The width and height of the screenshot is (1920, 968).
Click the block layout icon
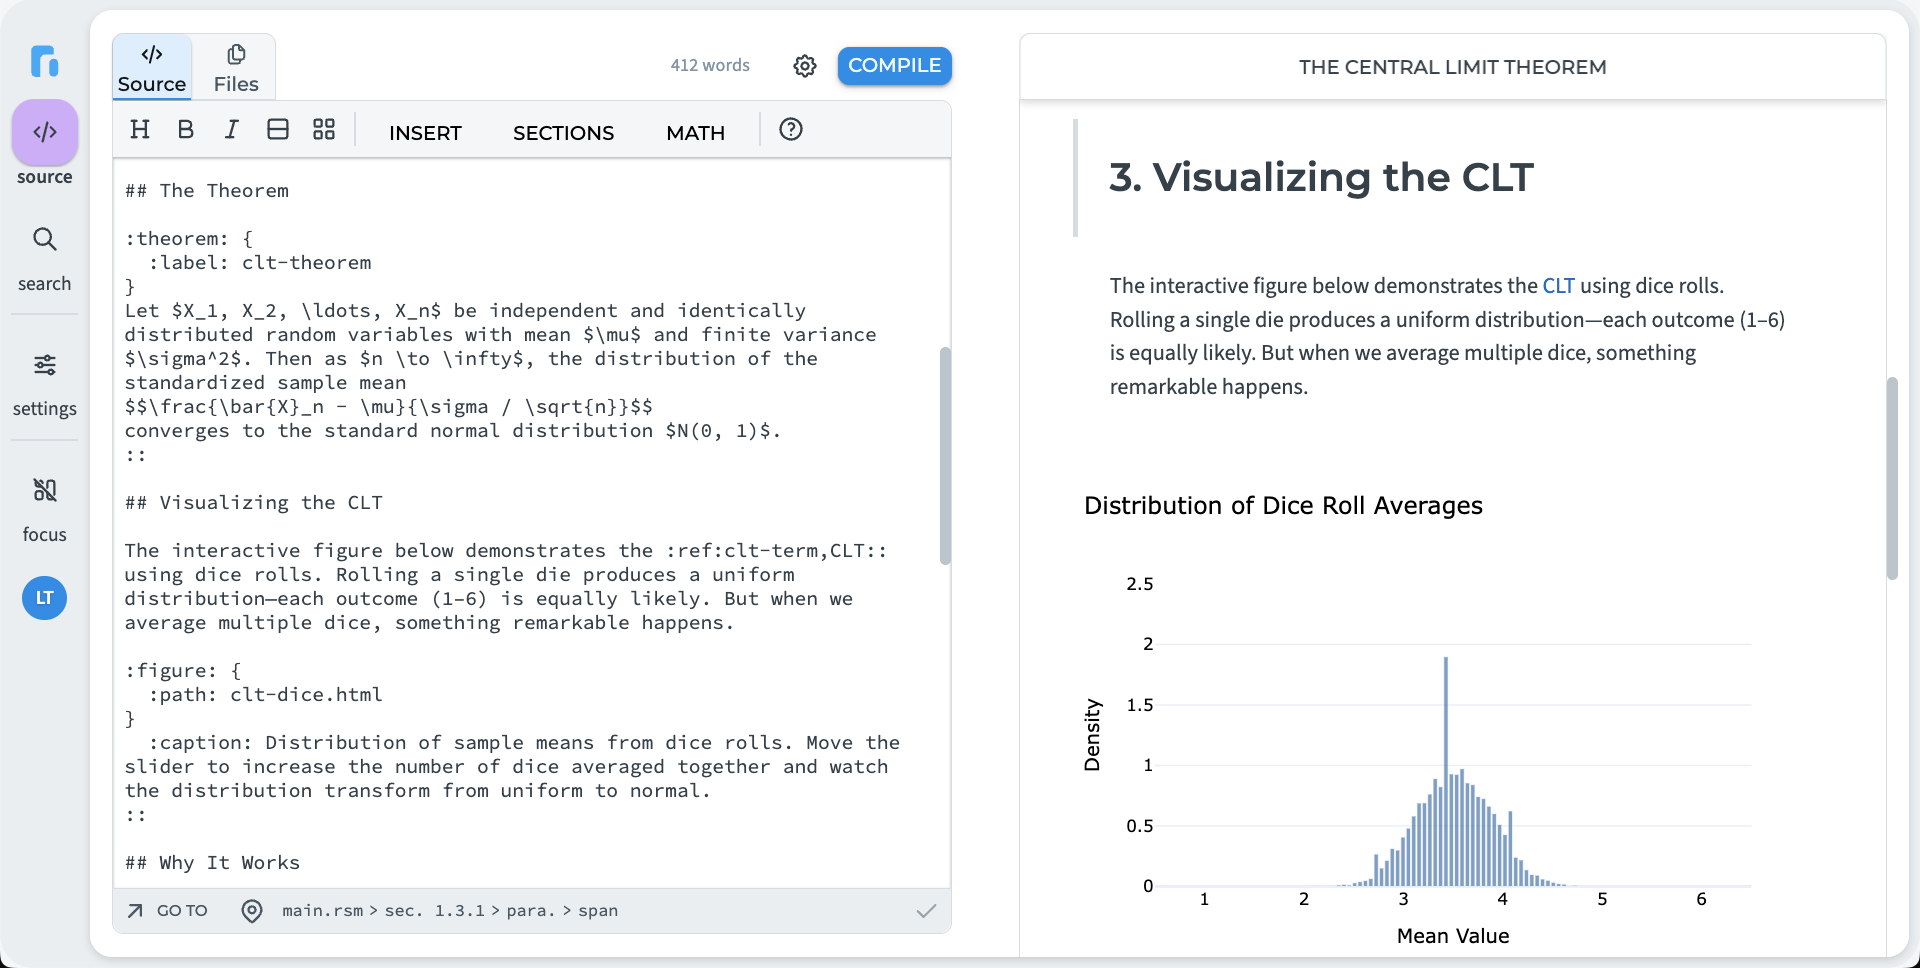coord(278,130)
